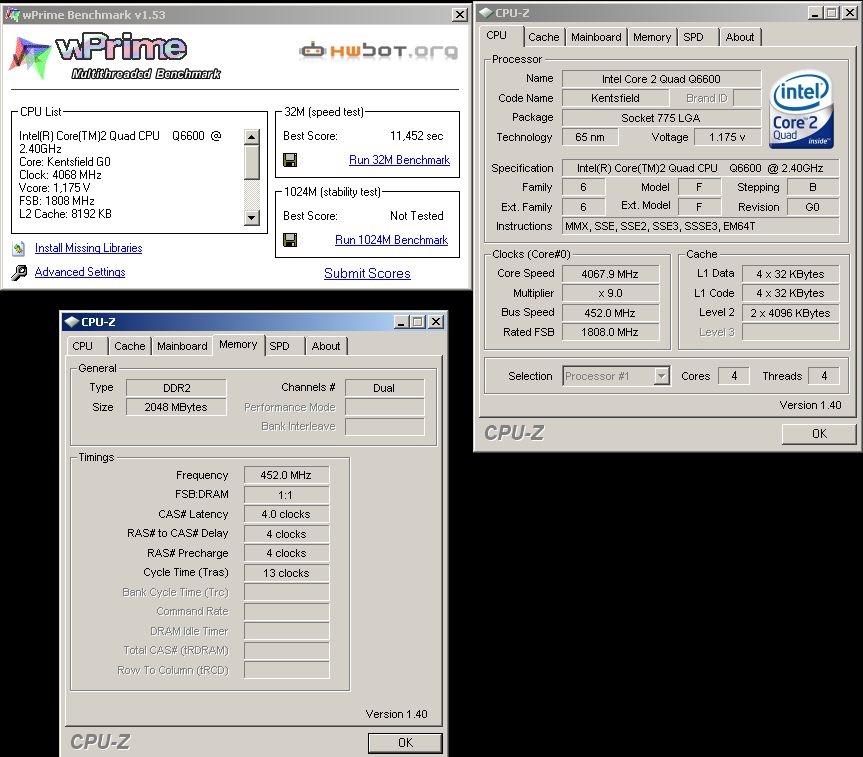This screenshot has width=863, height=757.
Task: Click the Bus Speed 452.0 MHz field
Action: [x=610, y=313]
